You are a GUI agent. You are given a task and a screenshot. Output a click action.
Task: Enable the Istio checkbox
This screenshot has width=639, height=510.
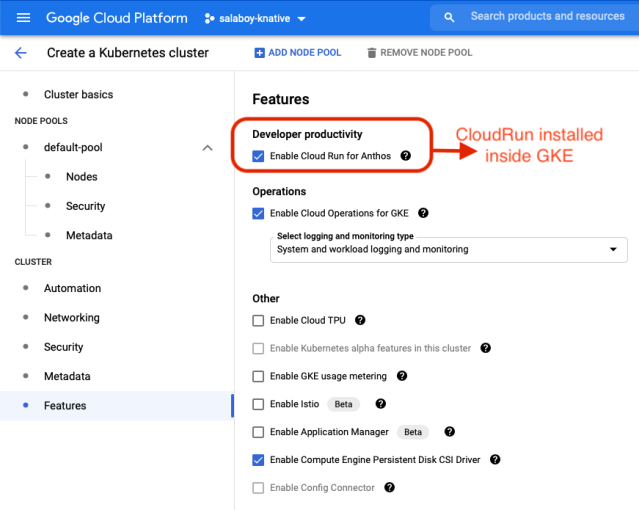point(258,404)
